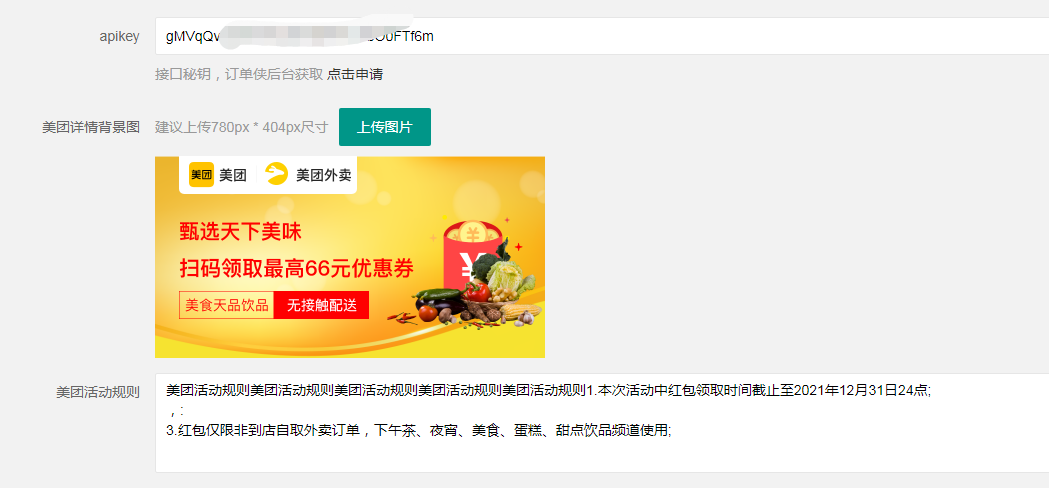
Task: Click the 美团活动规则 field label
Action: [x=98, y=392]
